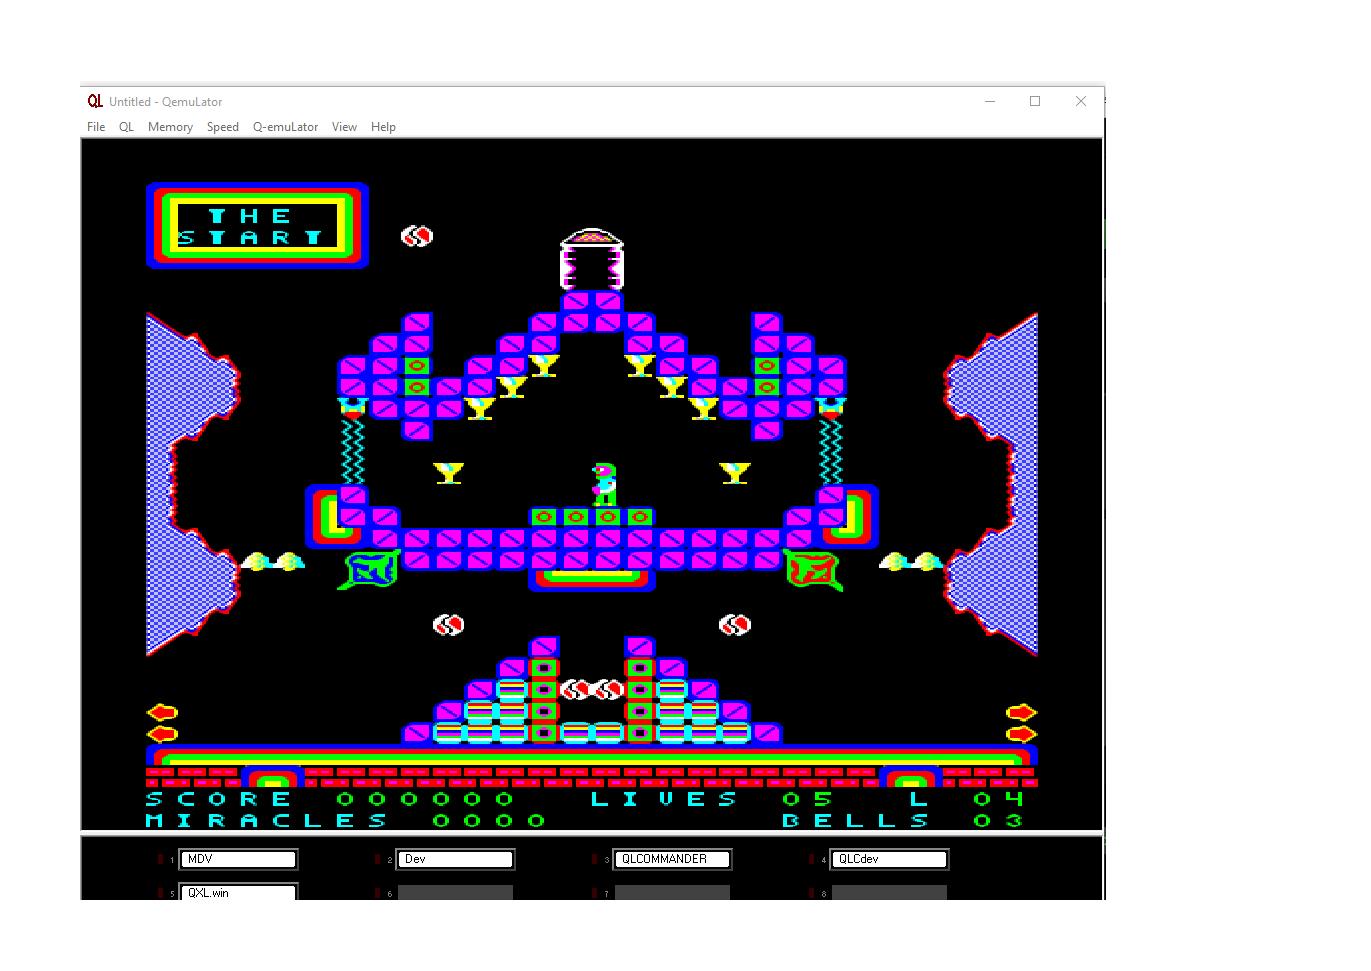Select drive slot 2 labeled Dev
The height and width of the screenshot is (971, 1371).
456,859
